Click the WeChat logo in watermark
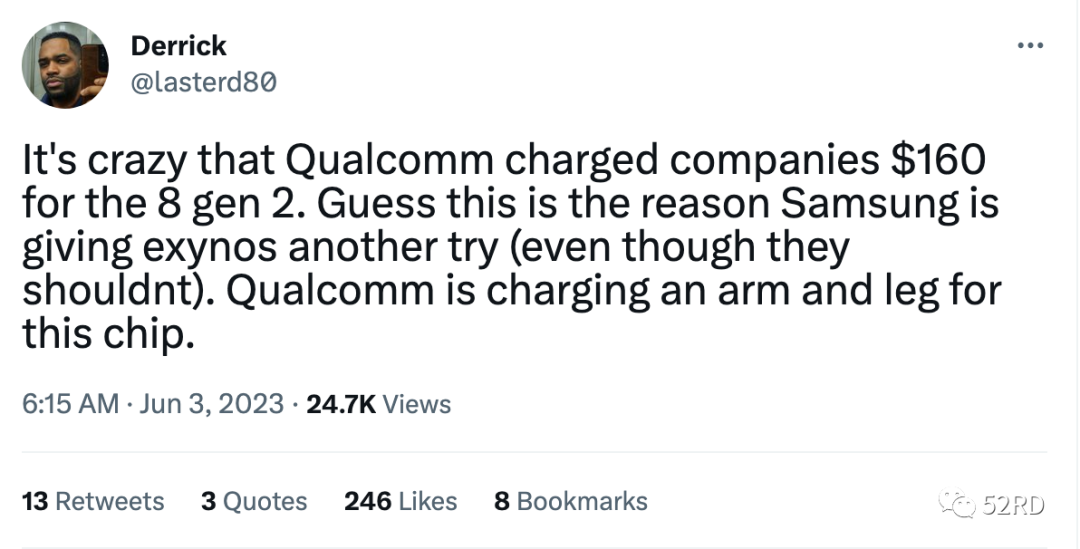The width and height of the screenshot is (1080, 549). pos(957,504)
